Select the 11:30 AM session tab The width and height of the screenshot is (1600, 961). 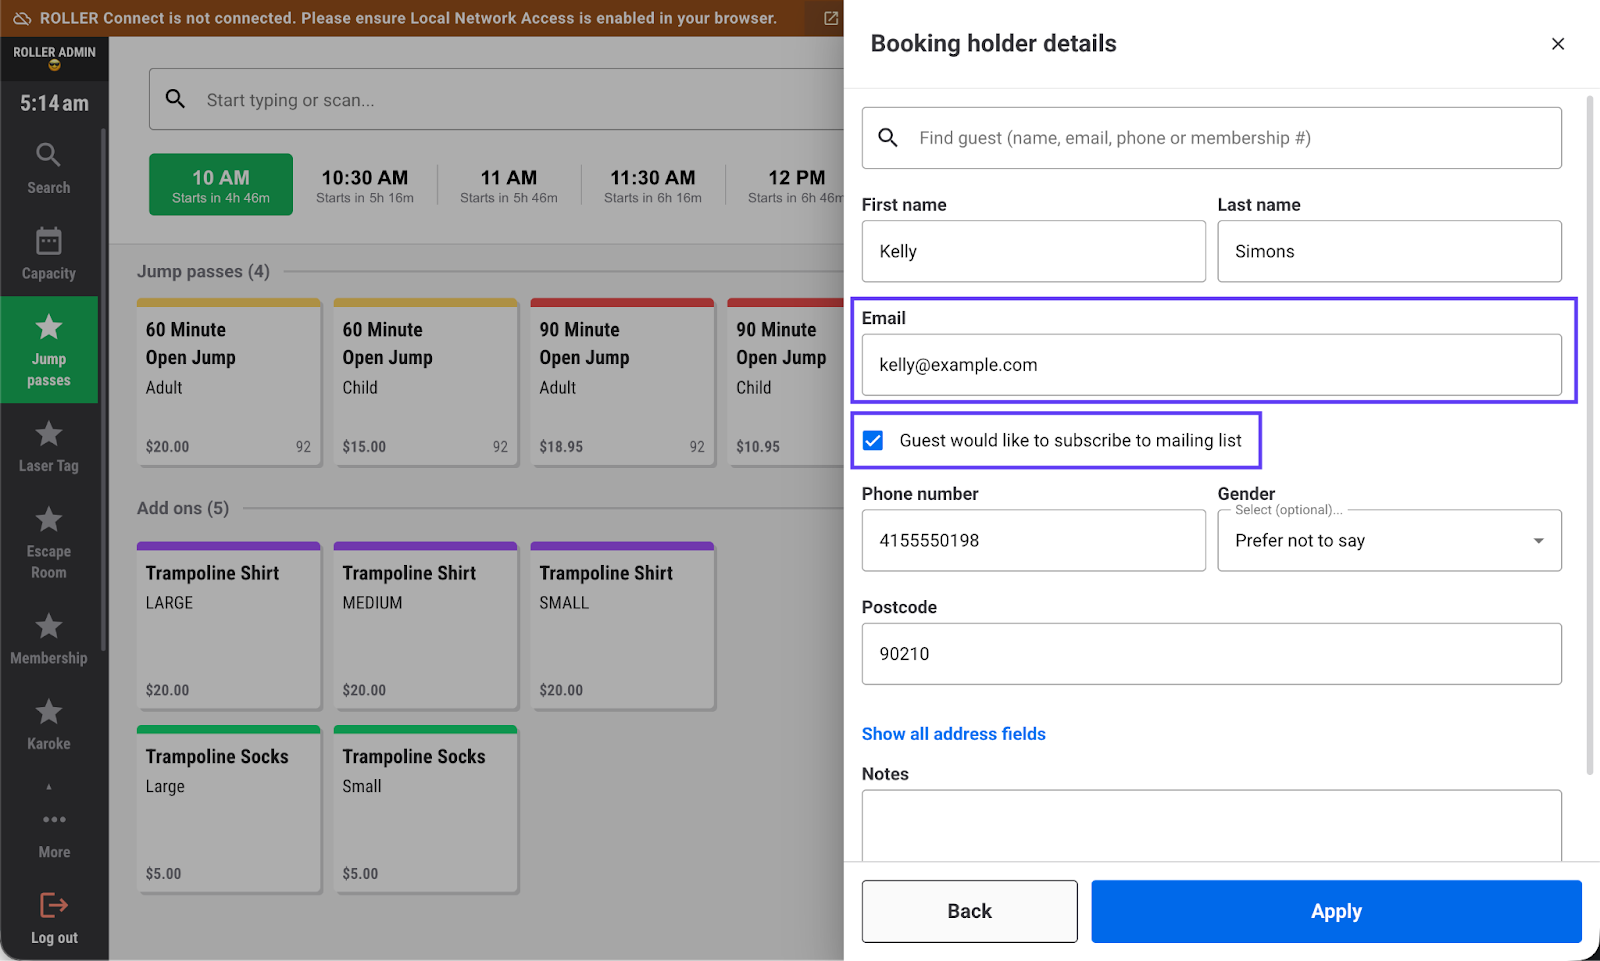tap(653, 185)
